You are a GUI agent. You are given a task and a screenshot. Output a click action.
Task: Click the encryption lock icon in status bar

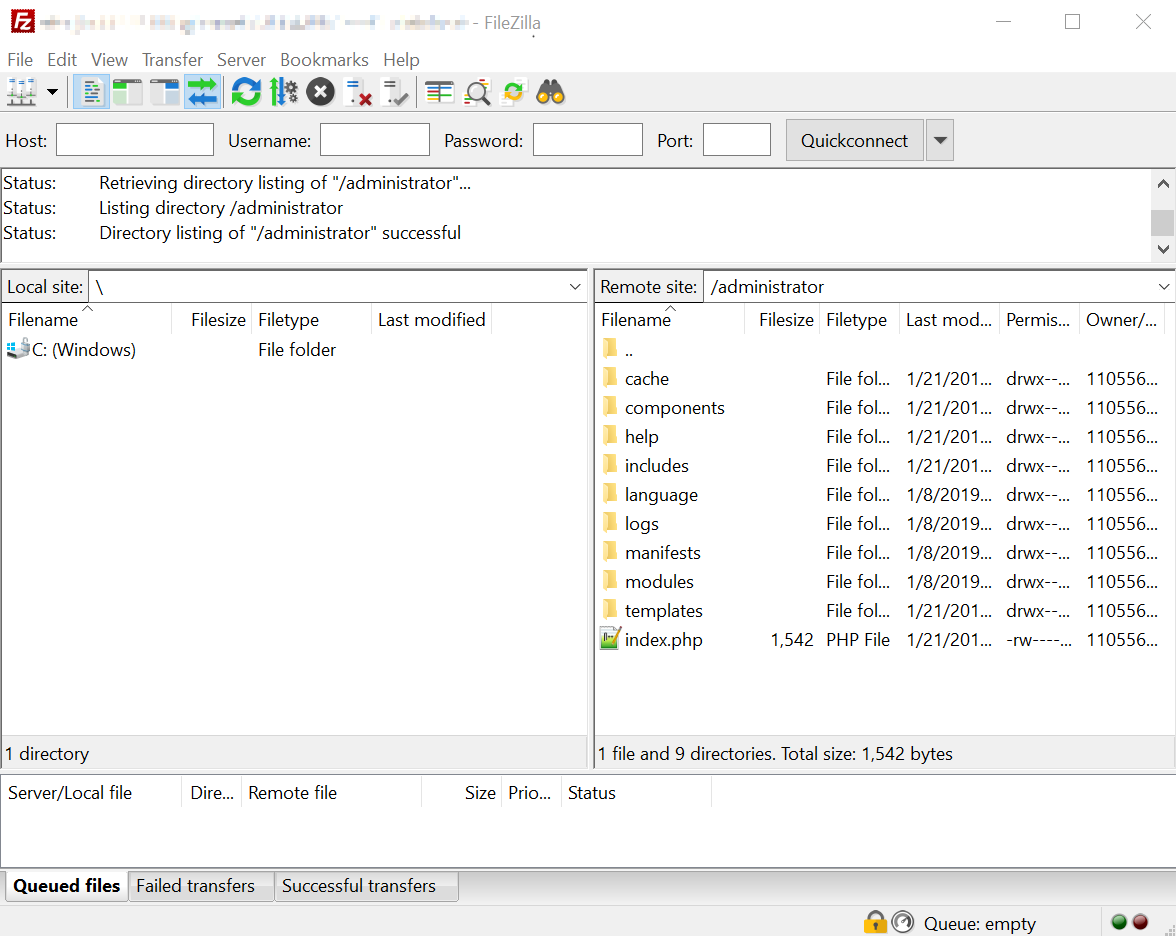[875, 922]
